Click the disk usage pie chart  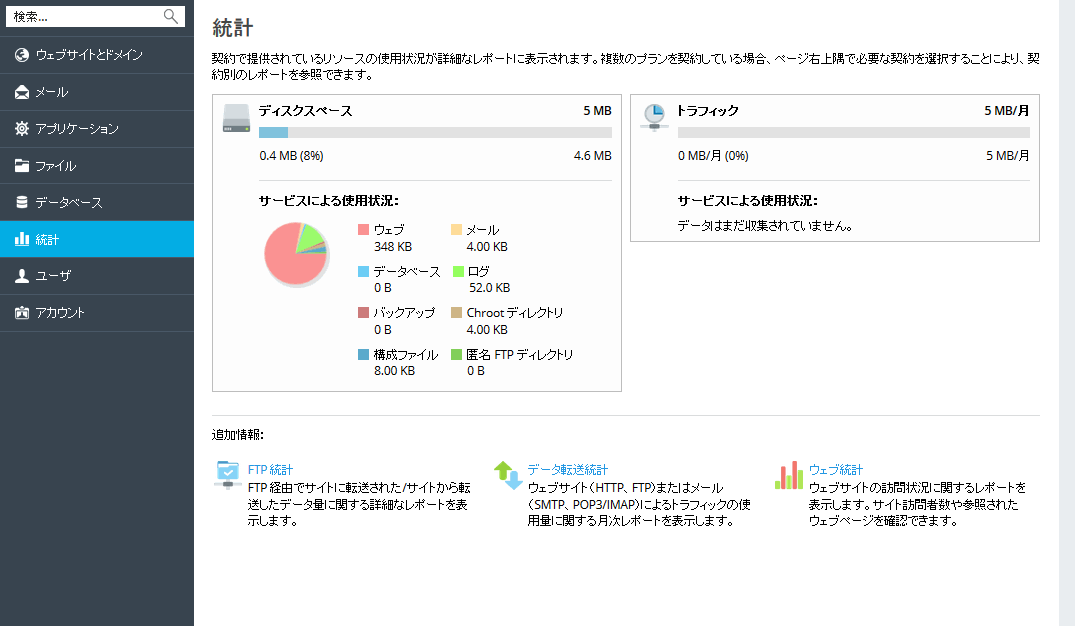point(295,254)
